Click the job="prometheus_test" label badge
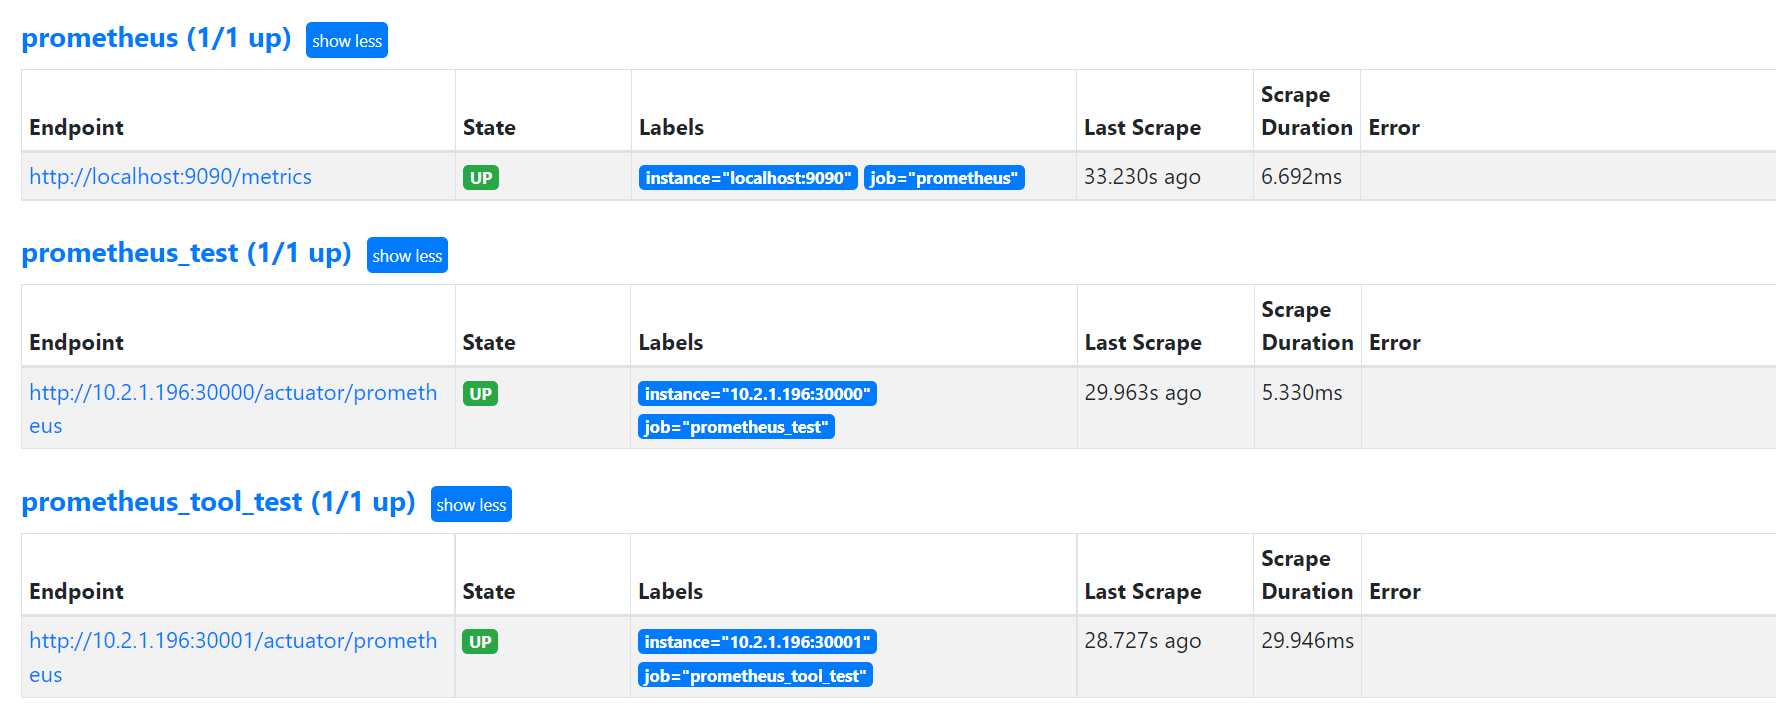The image size is (1776, 703). tap(736, 427)
